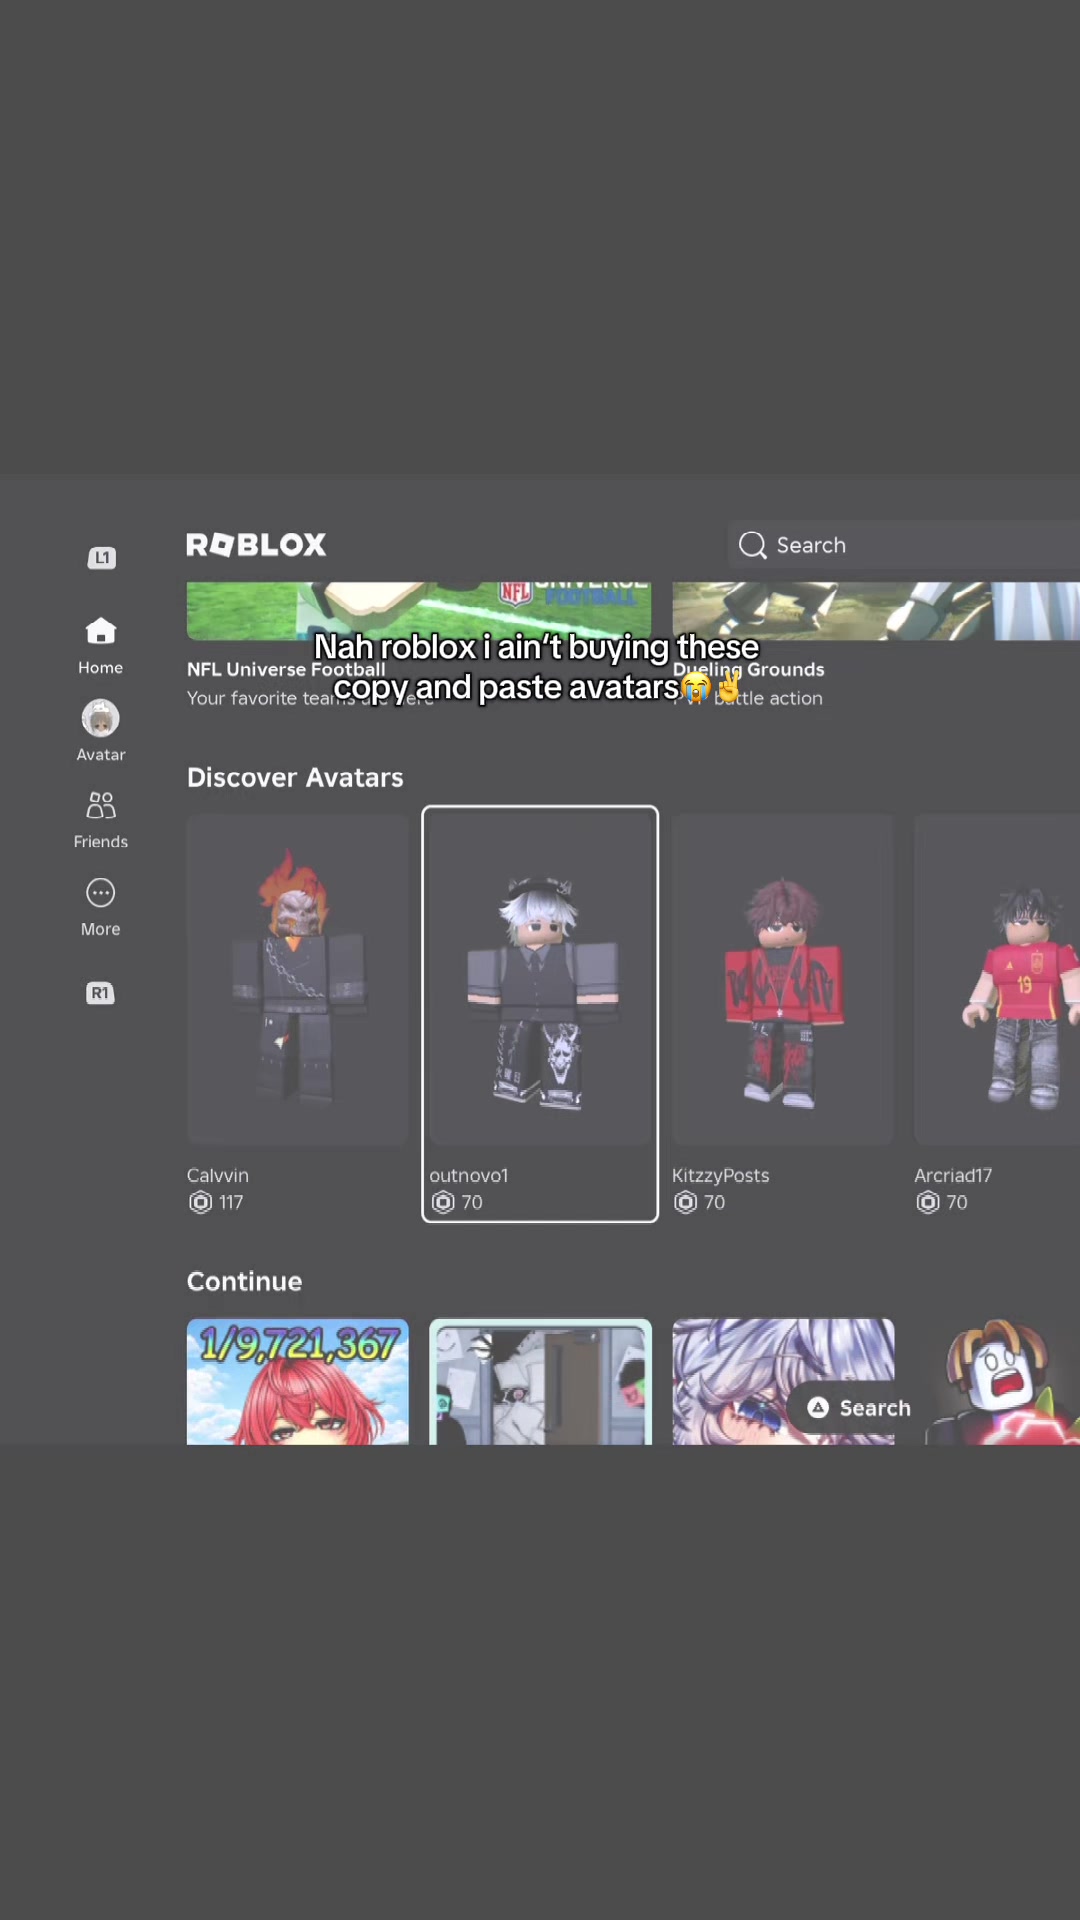Click the Robux icon under outnovo1
1080x1920 pixels.
pos(443,1202)
